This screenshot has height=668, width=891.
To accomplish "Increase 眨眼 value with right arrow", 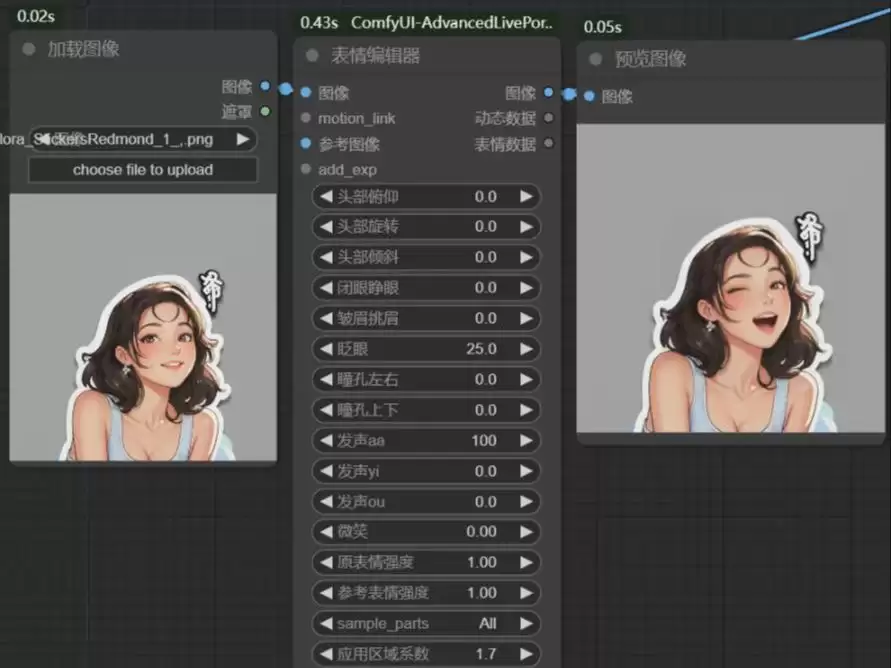I will click(x=526, y=349).
